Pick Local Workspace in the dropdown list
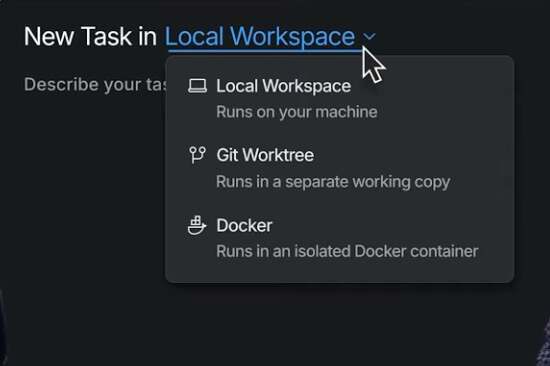Viewport: 550px width, 366px height. (339, 99)
